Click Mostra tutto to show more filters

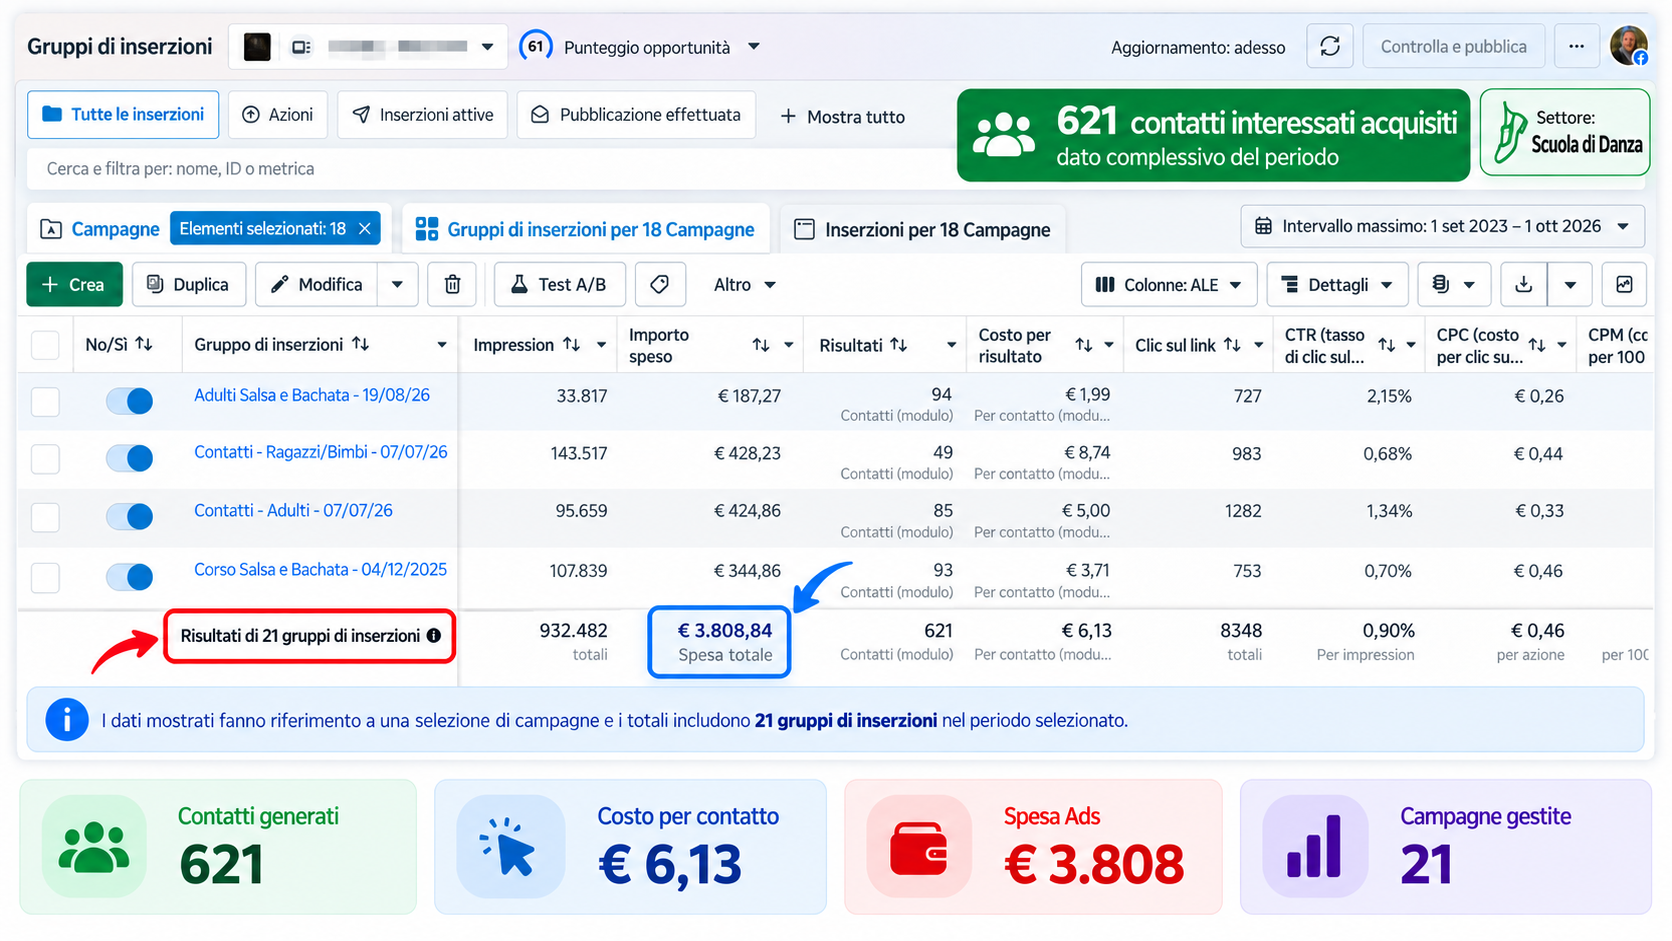tap(843, 117)
